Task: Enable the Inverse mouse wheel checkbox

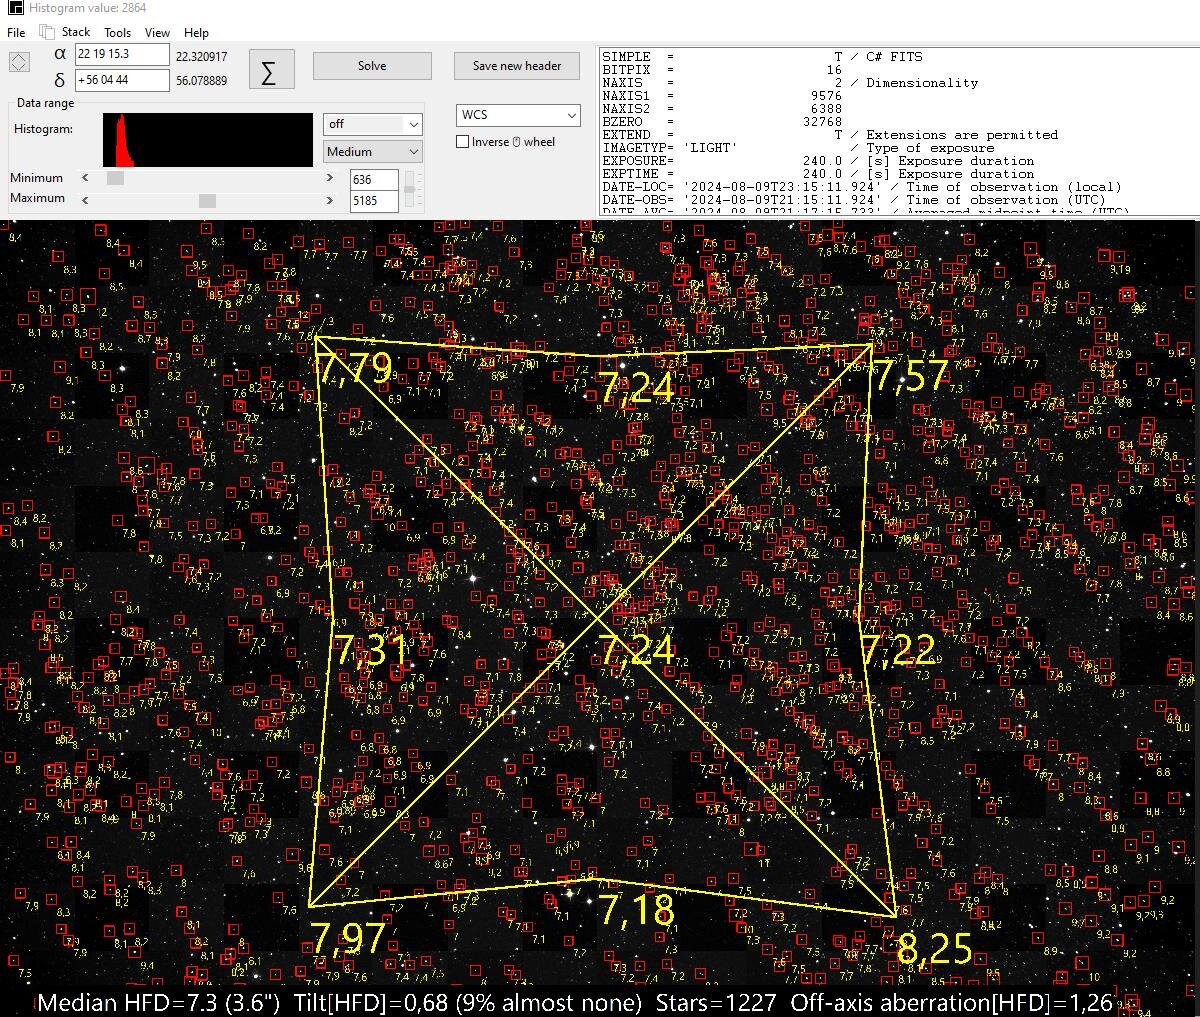Action: (x=463, y=142)
